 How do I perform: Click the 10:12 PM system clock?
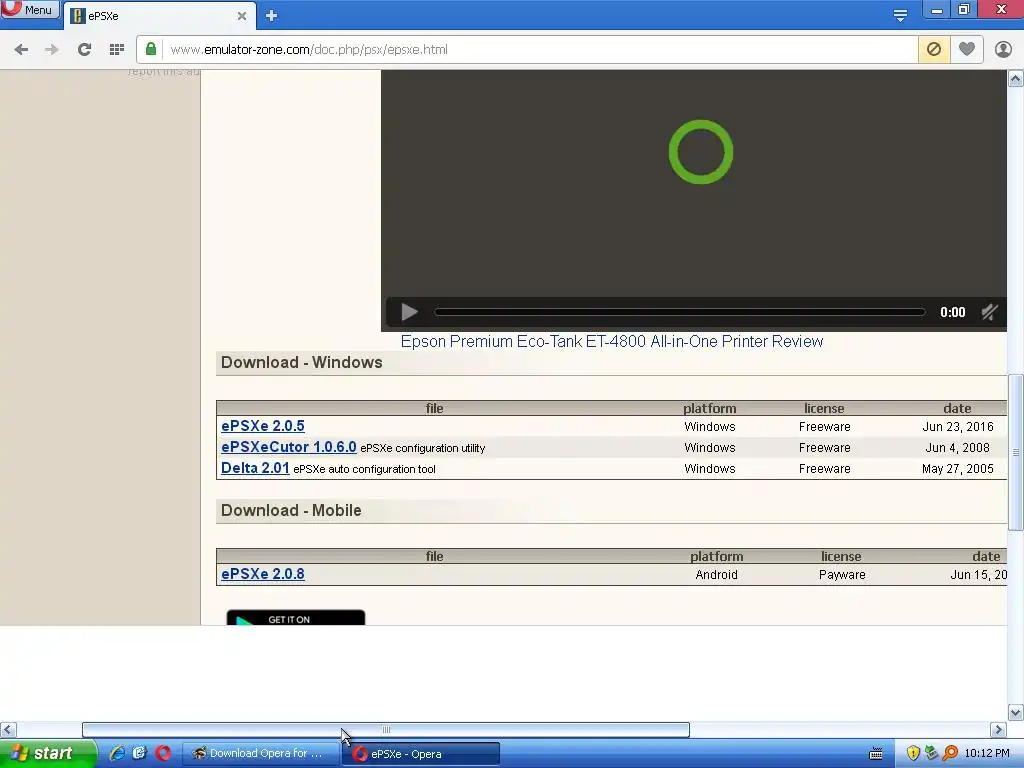(x=987, y=753)
